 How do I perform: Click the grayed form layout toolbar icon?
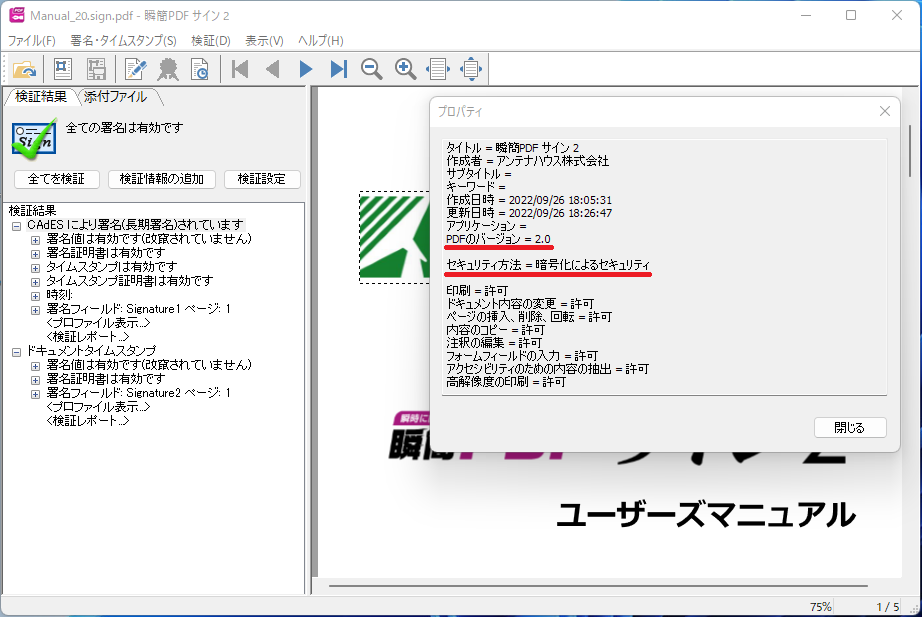[96, 69]
